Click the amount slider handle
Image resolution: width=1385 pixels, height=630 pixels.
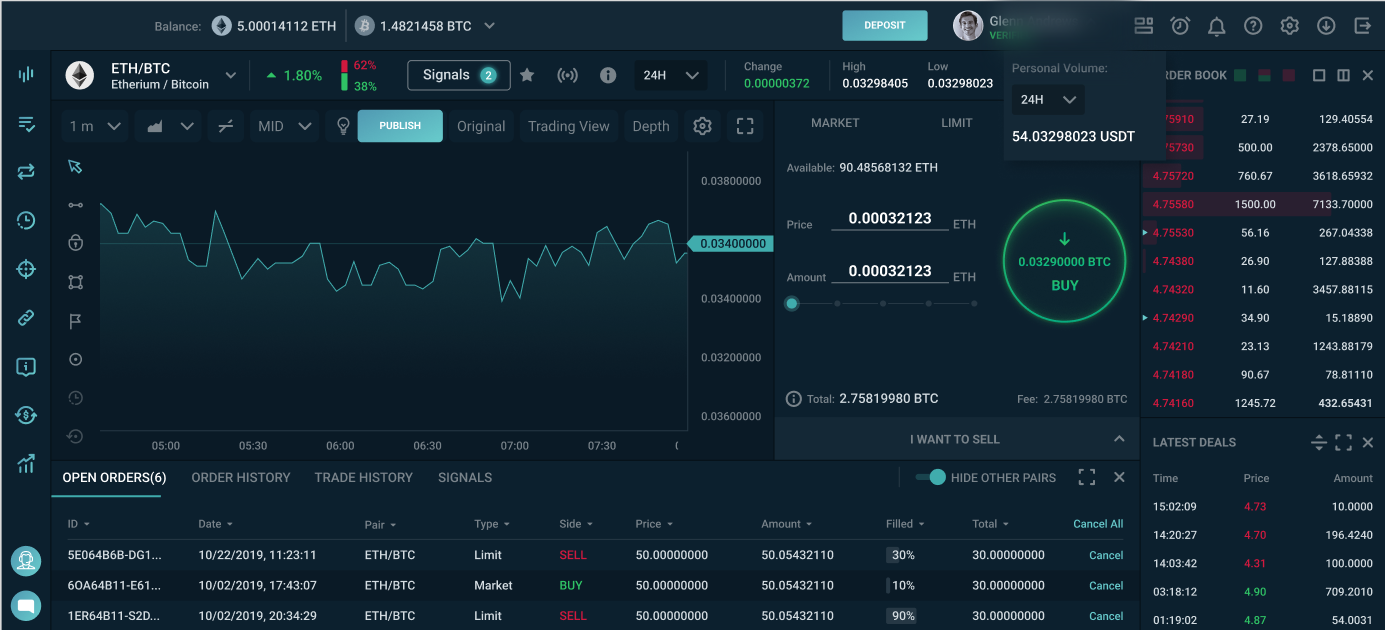pyautogui.click(x=792, y=303)
